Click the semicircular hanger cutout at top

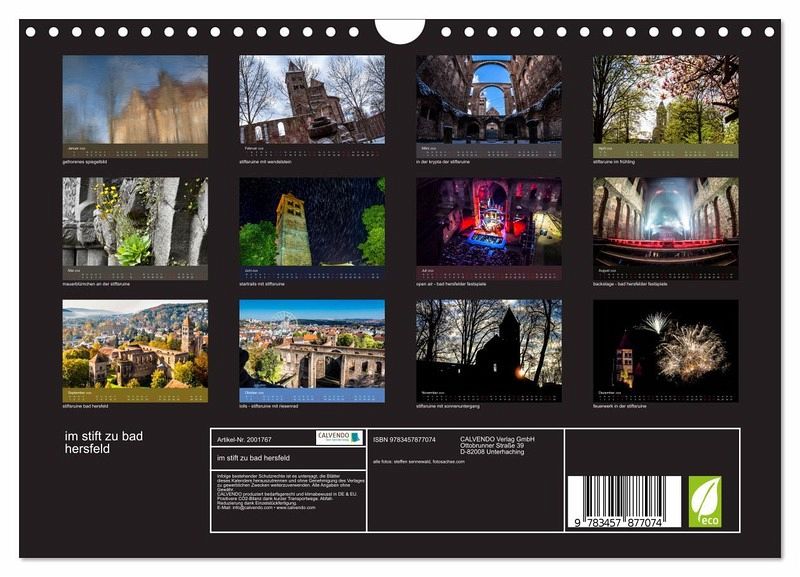point(399,31)
